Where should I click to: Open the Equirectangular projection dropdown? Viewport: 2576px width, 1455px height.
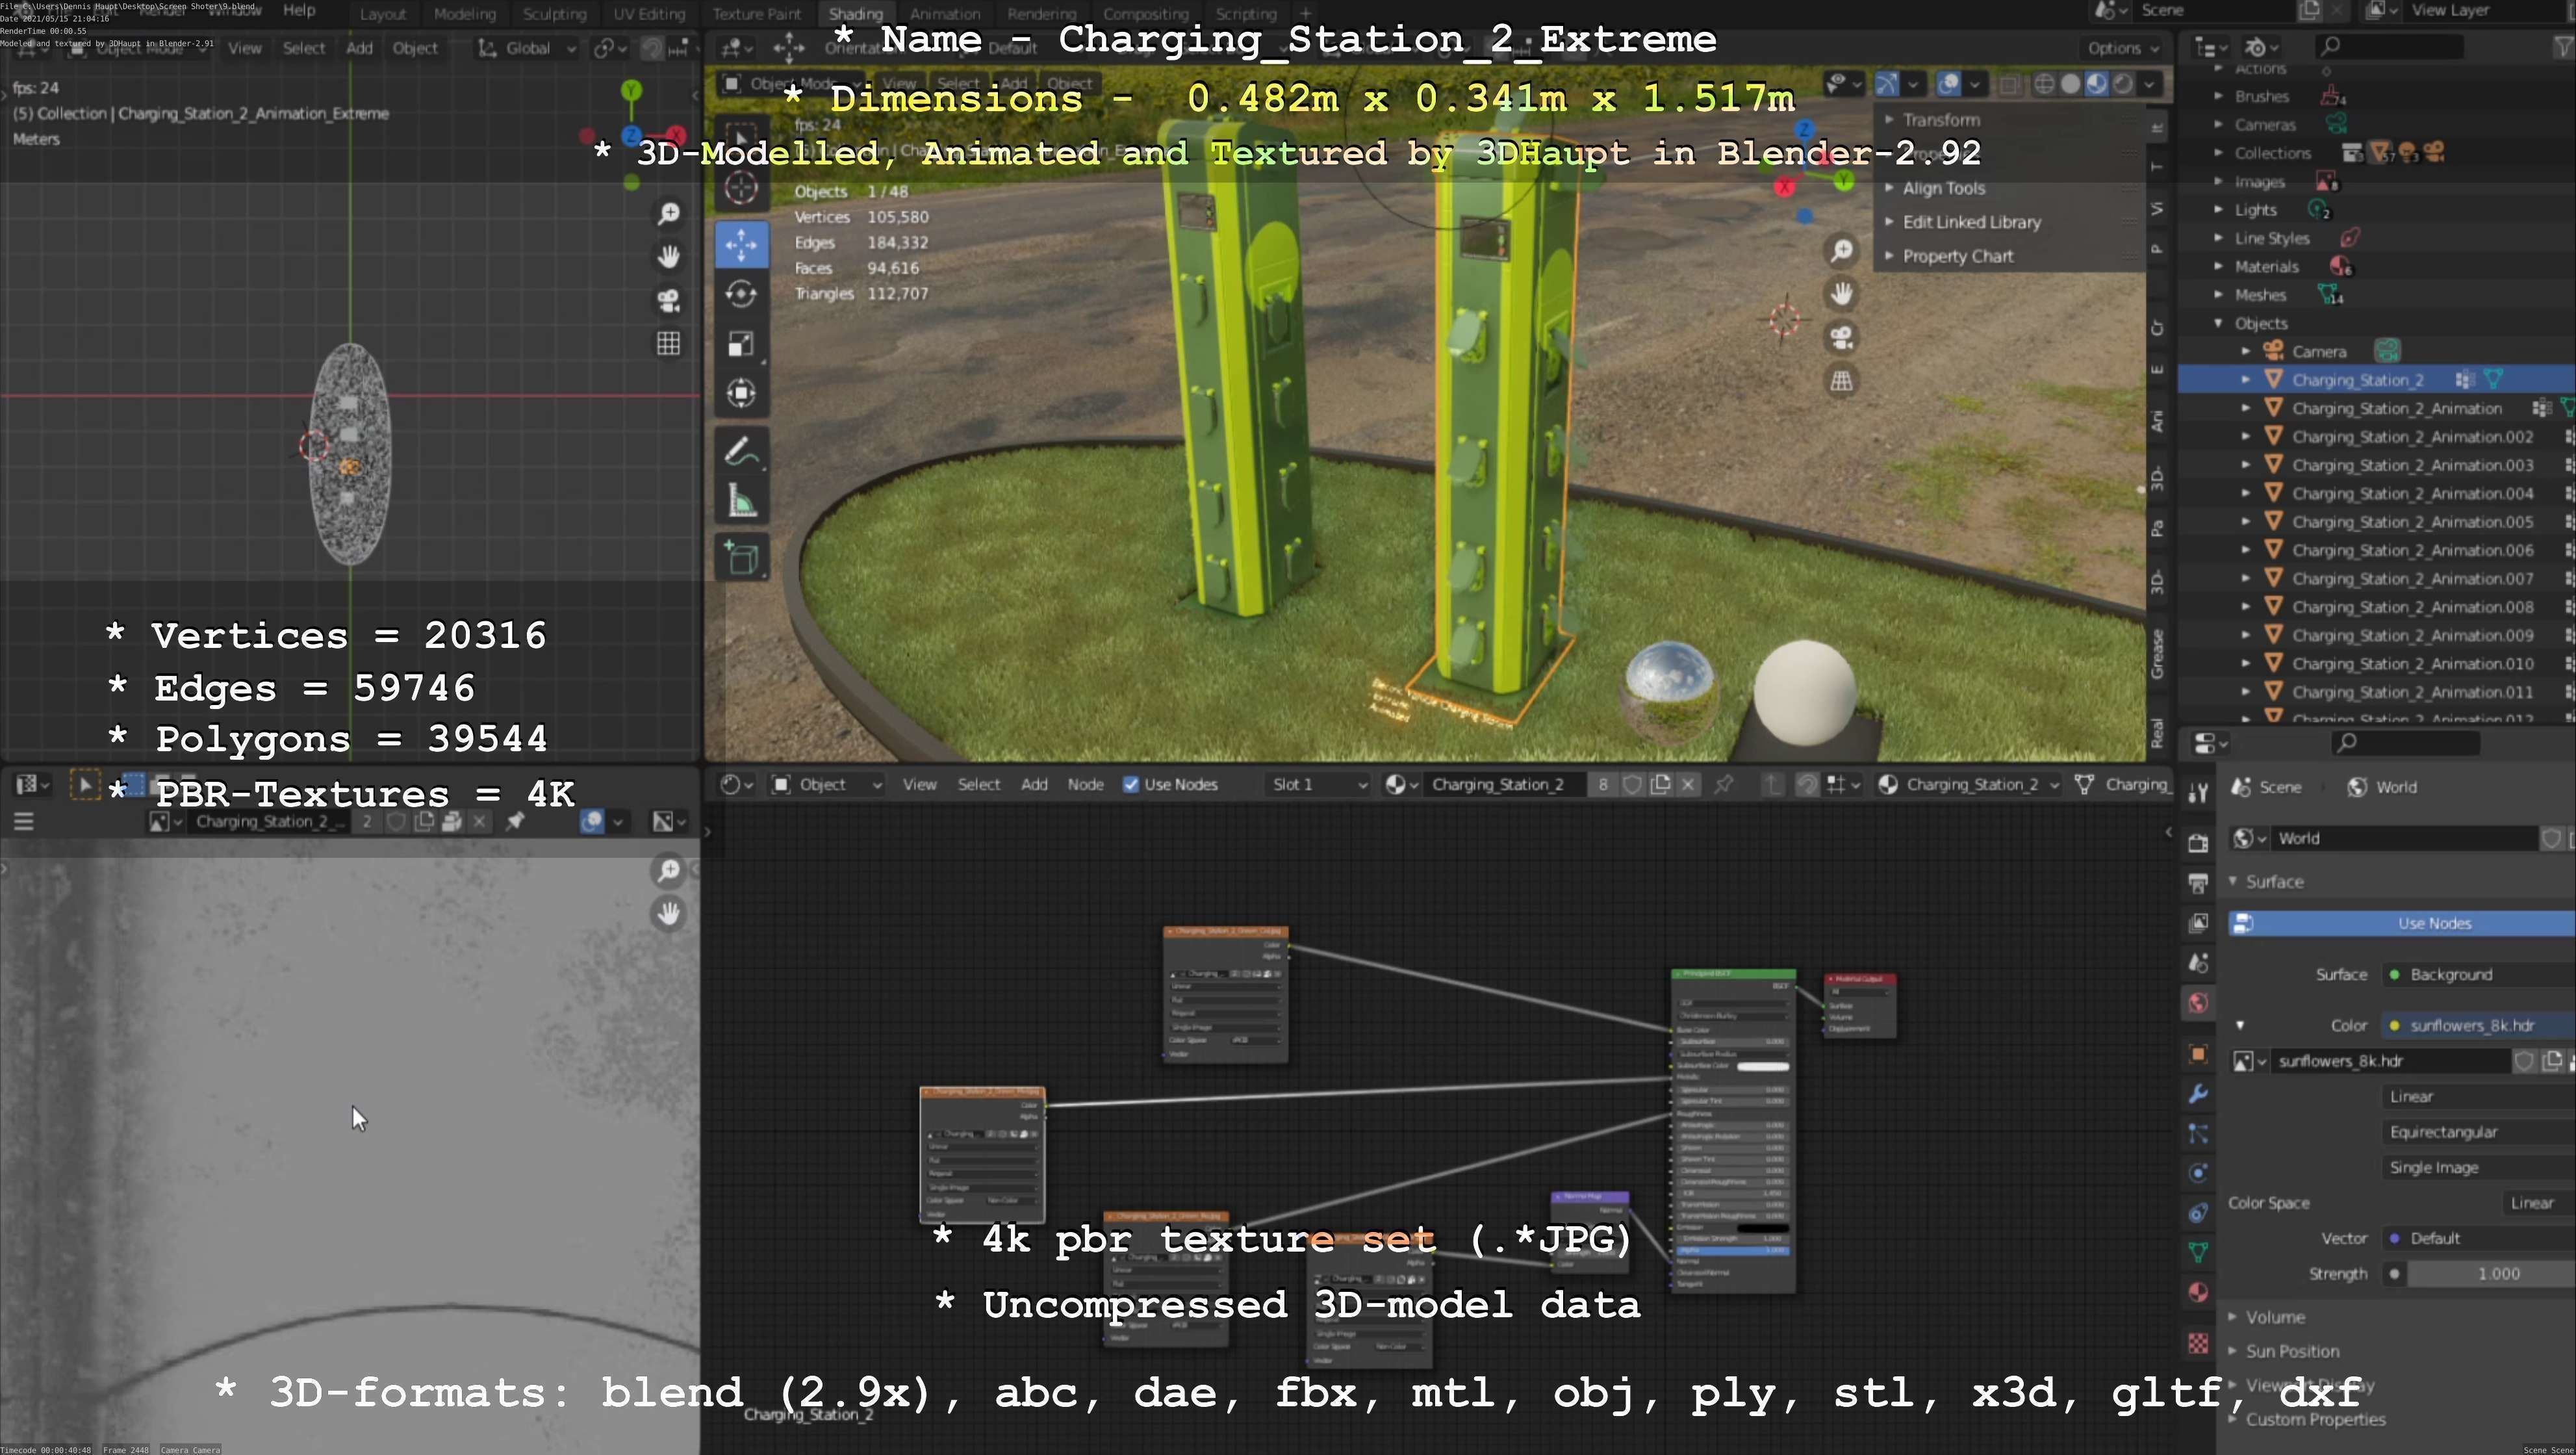point(2480,1132)
